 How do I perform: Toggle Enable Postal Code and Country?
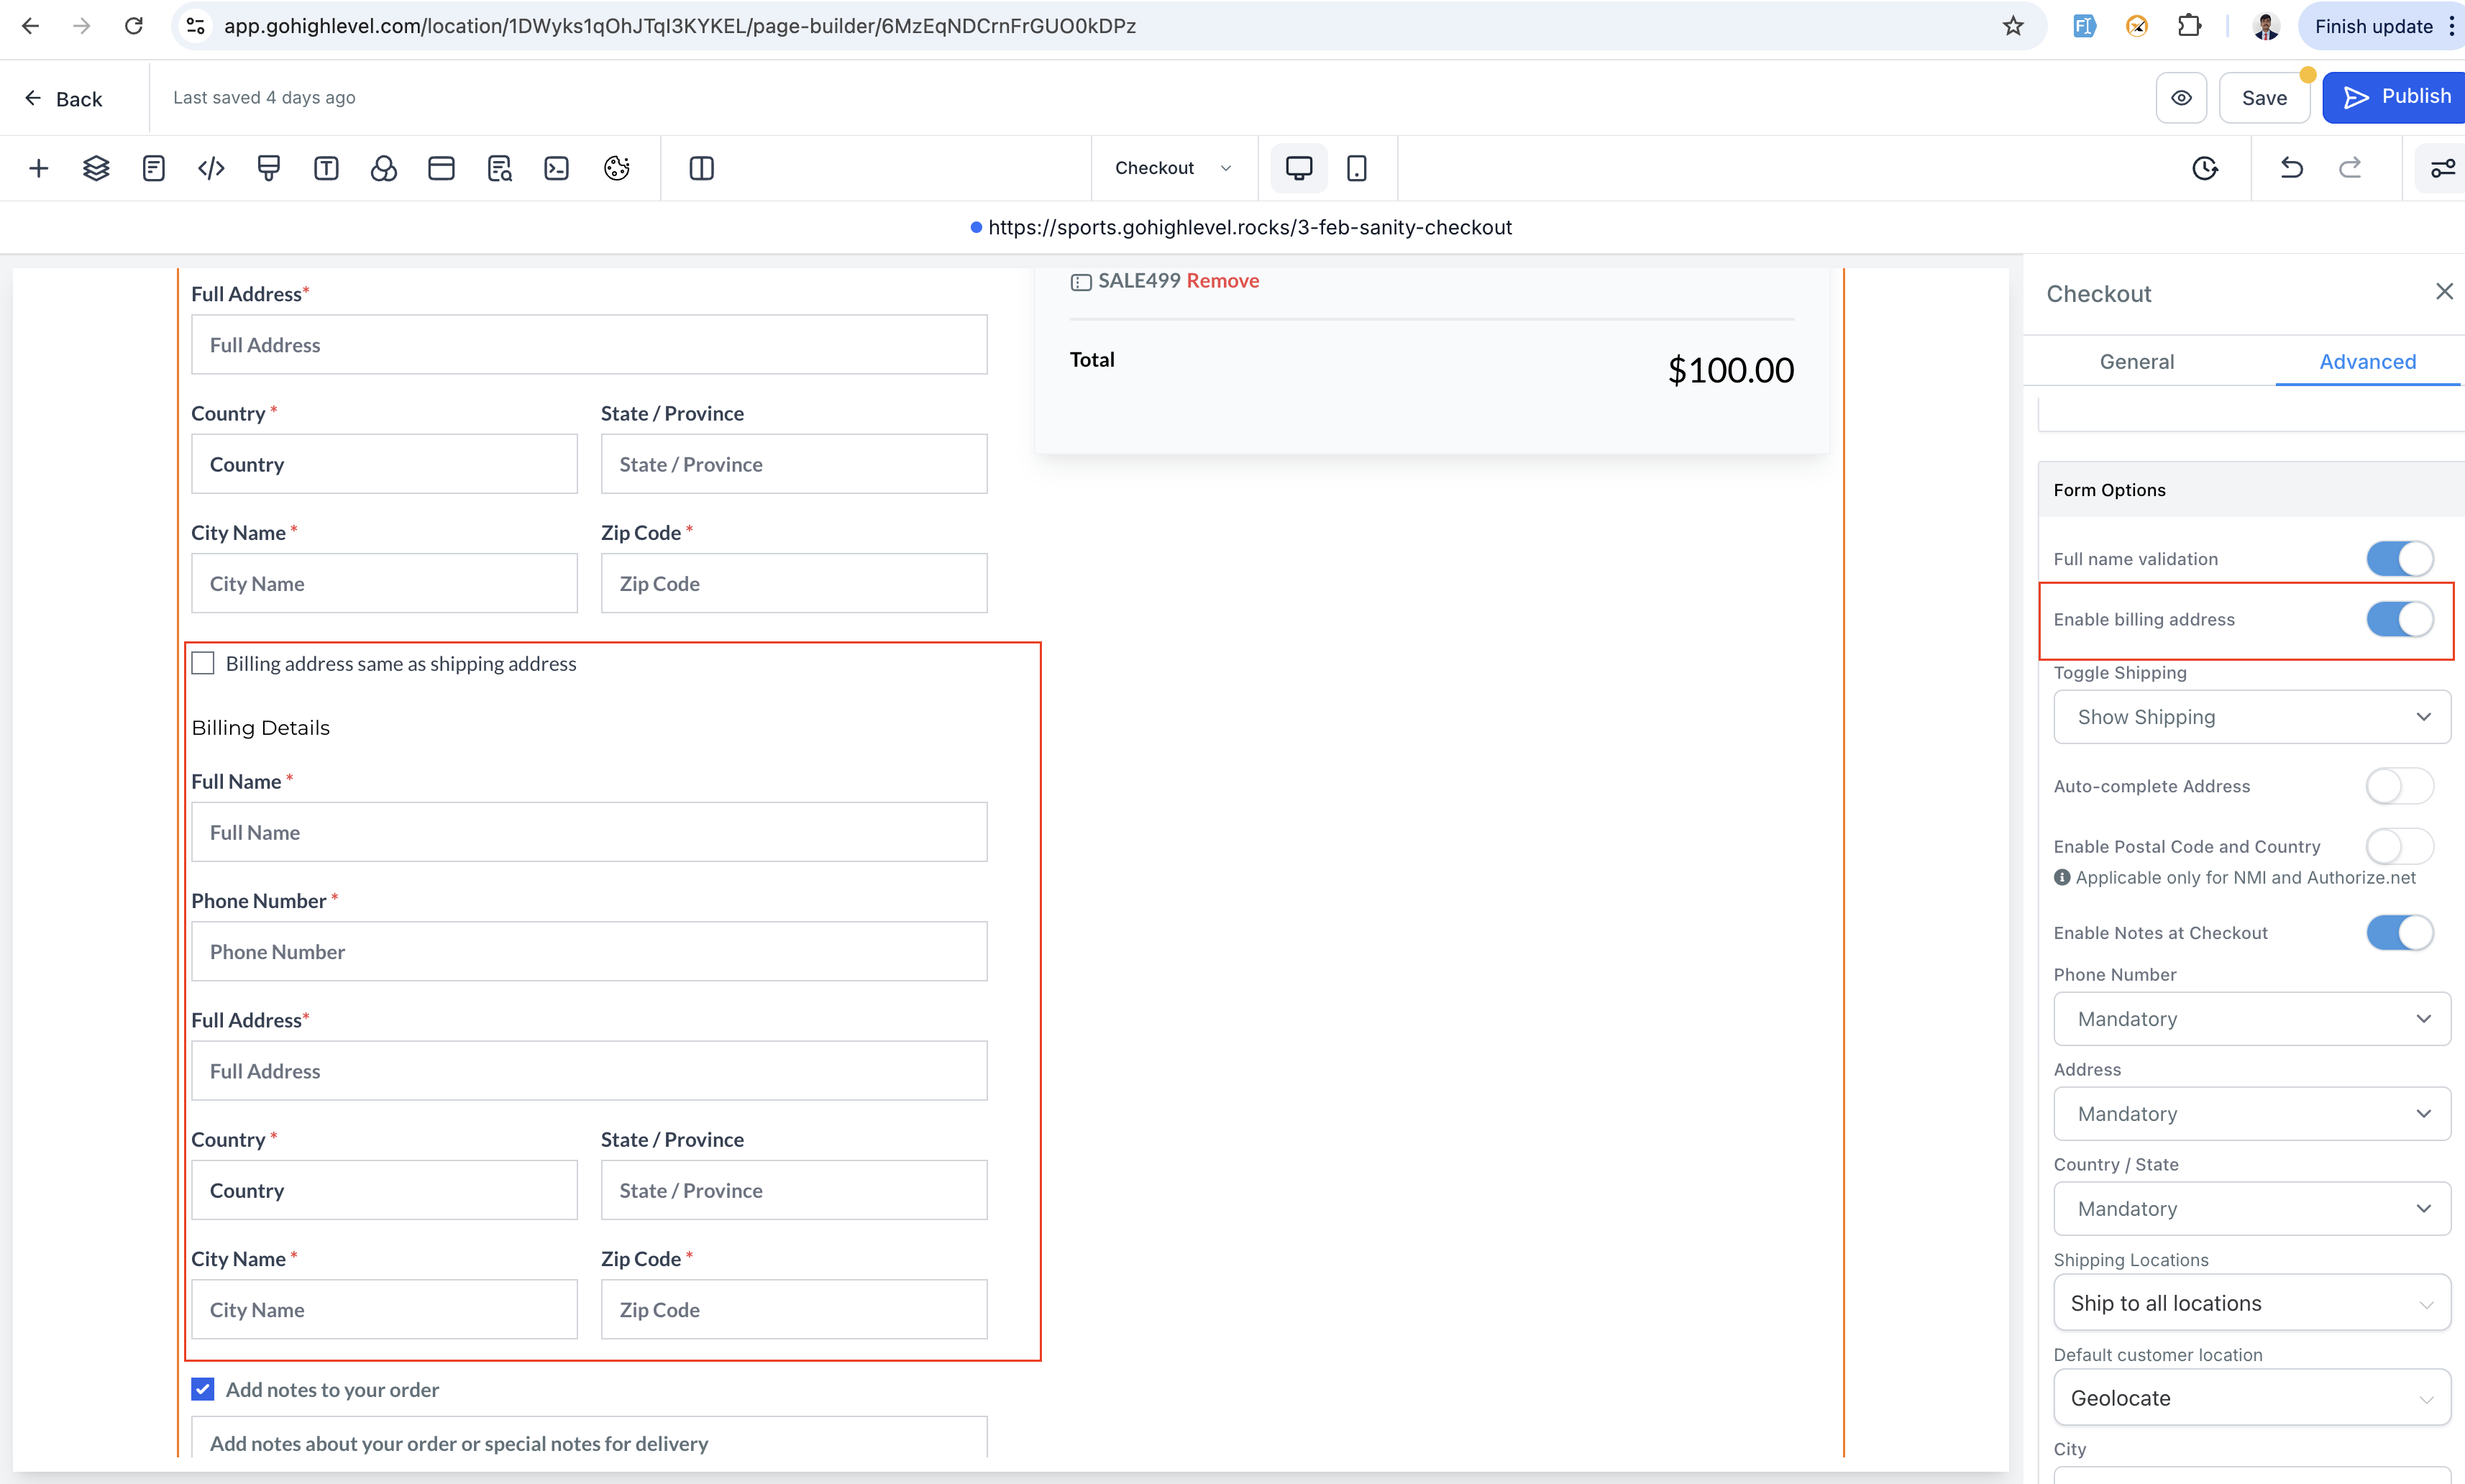click(2399, 846)
